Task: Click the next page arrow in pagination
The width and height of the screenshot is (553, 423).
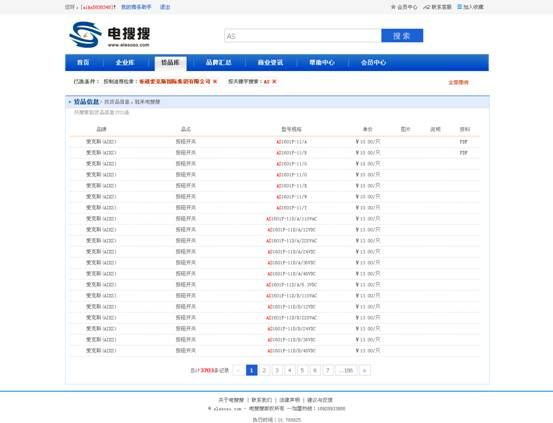Action: [x=365, y=370]
